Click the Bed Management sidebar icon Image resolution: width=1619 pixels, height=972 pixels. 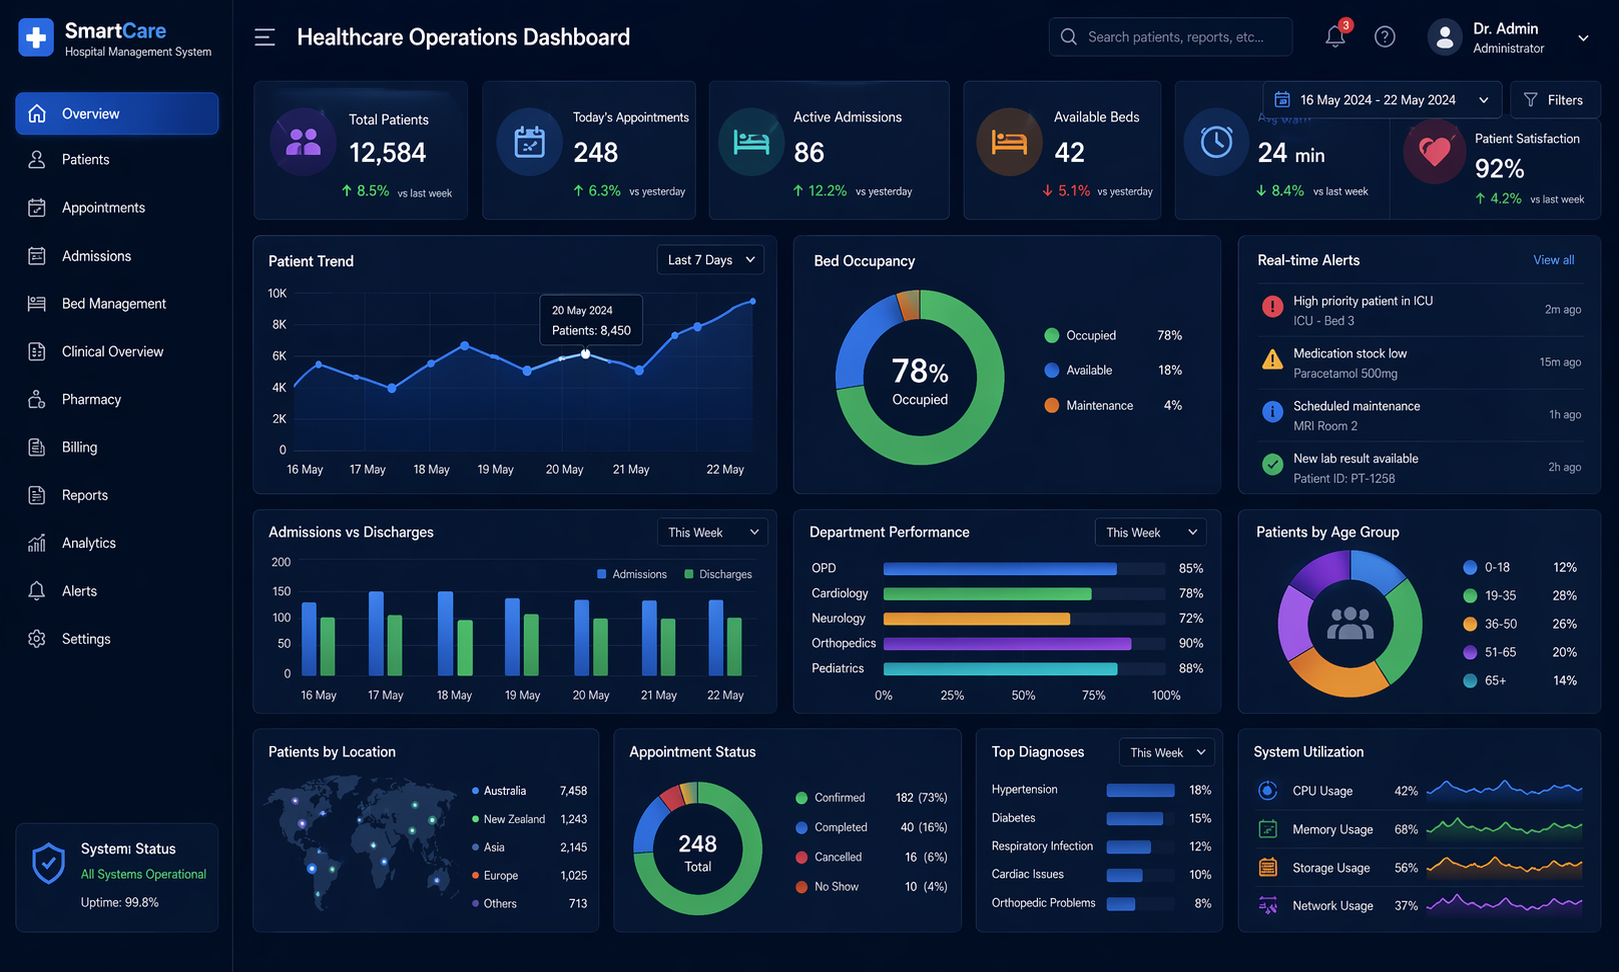(x=37, y=303)
